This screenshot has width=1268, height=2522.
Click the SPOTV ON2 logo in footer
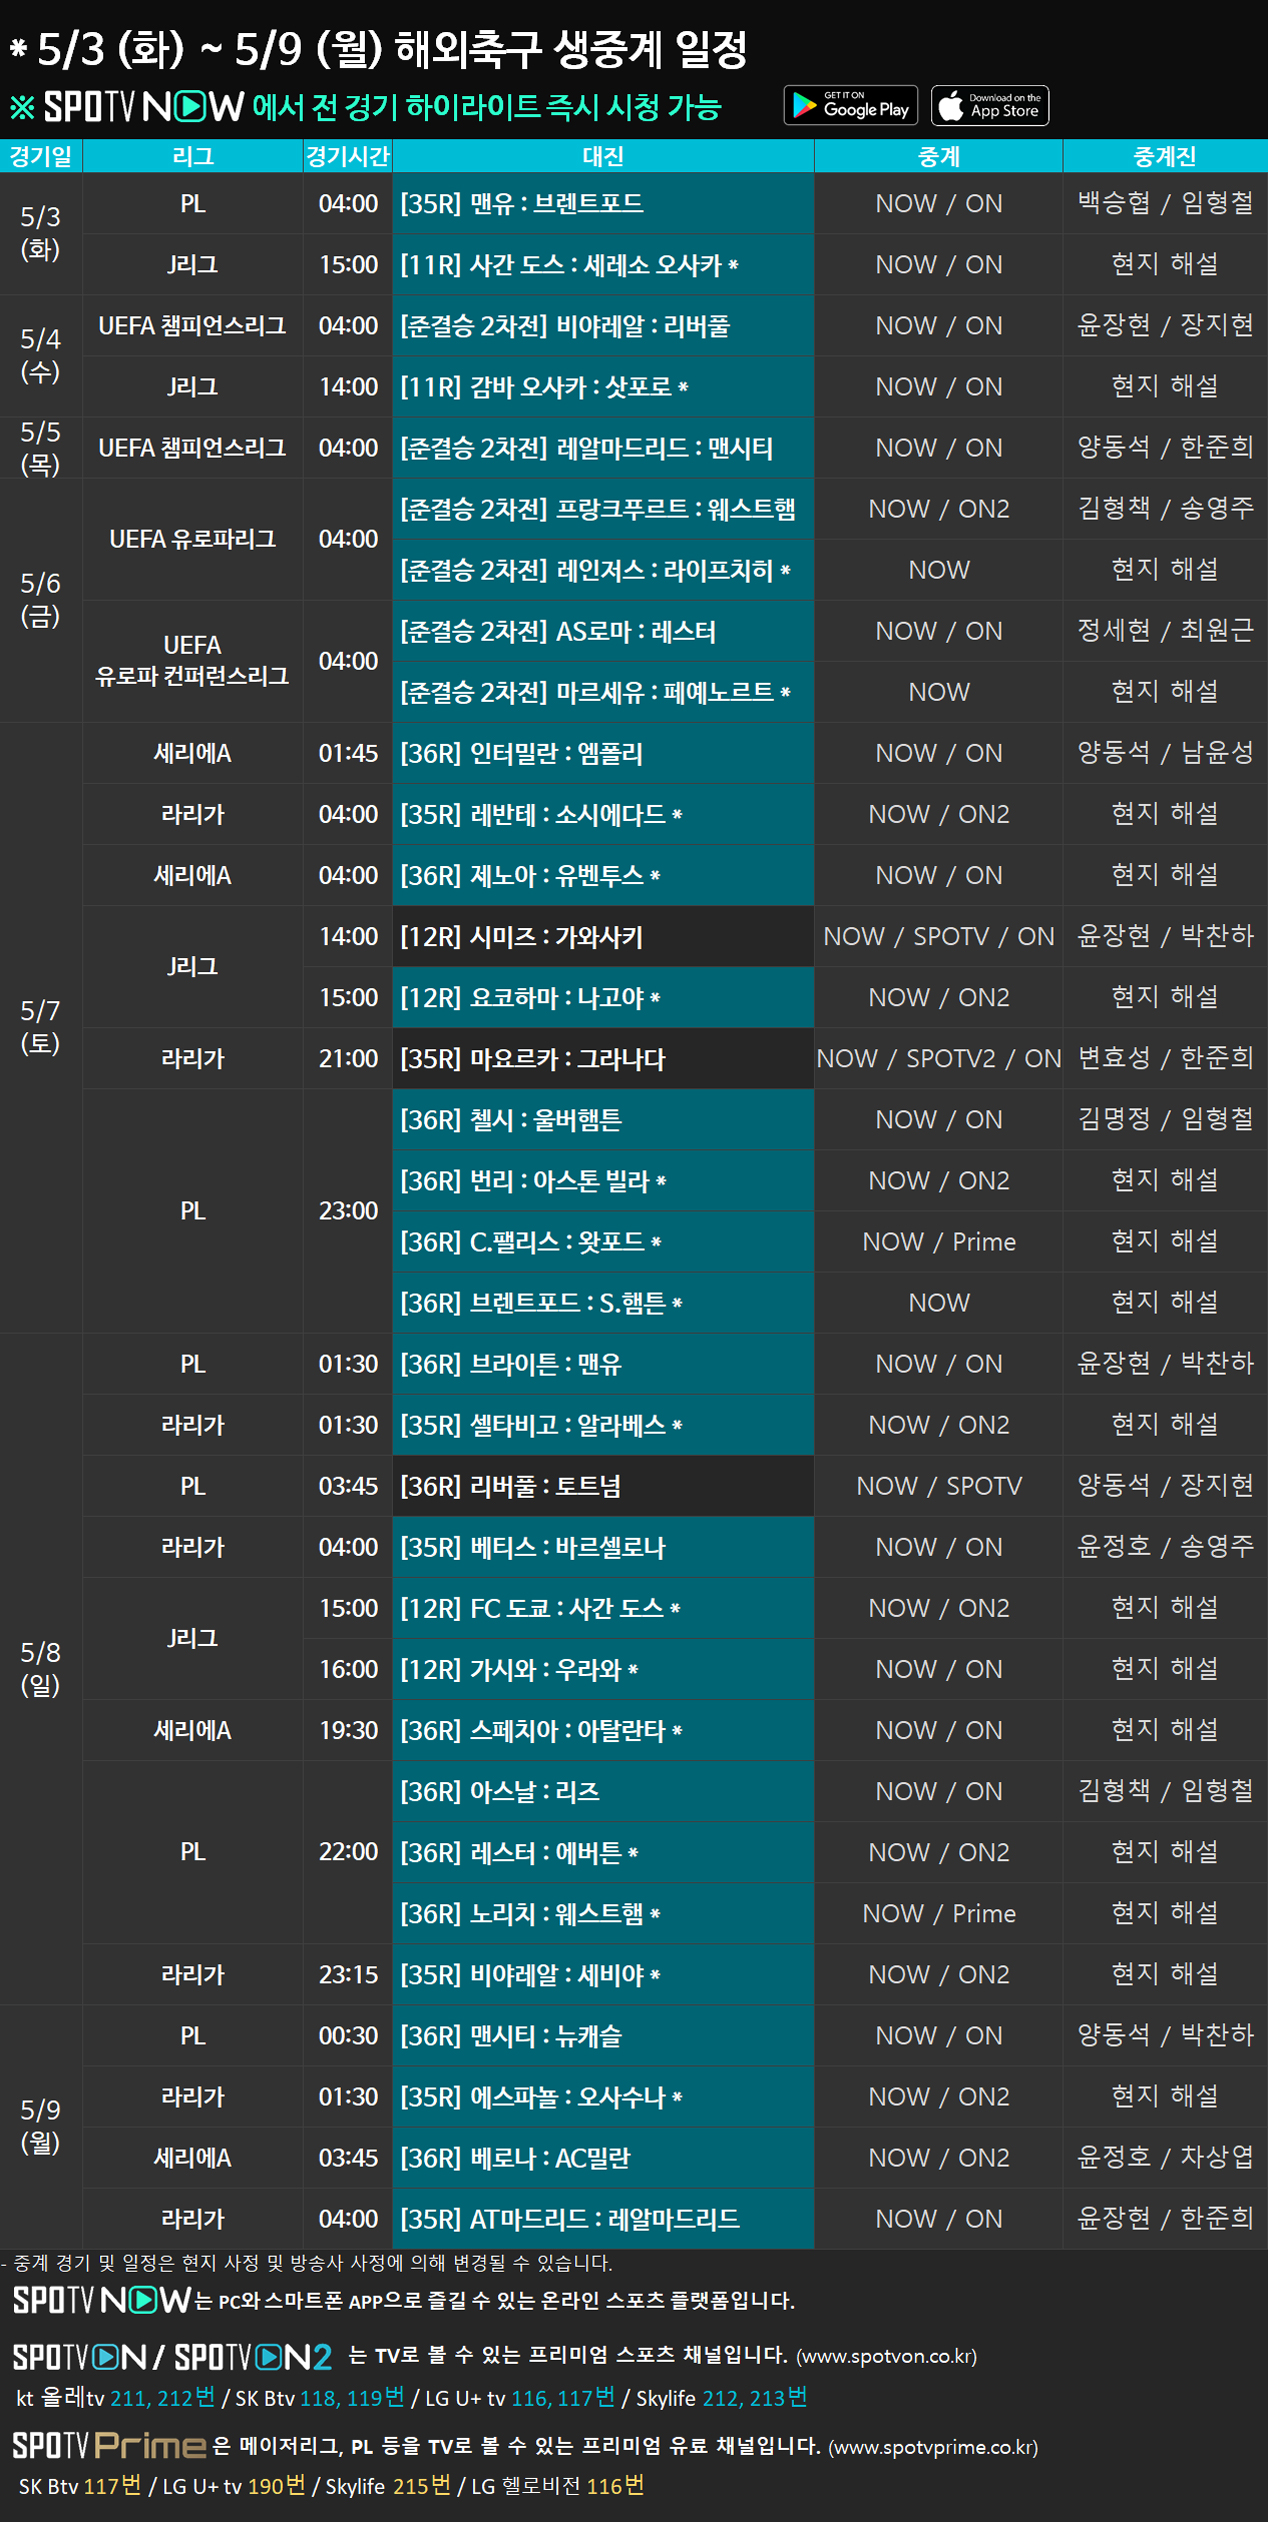[x=253, y=2357]
